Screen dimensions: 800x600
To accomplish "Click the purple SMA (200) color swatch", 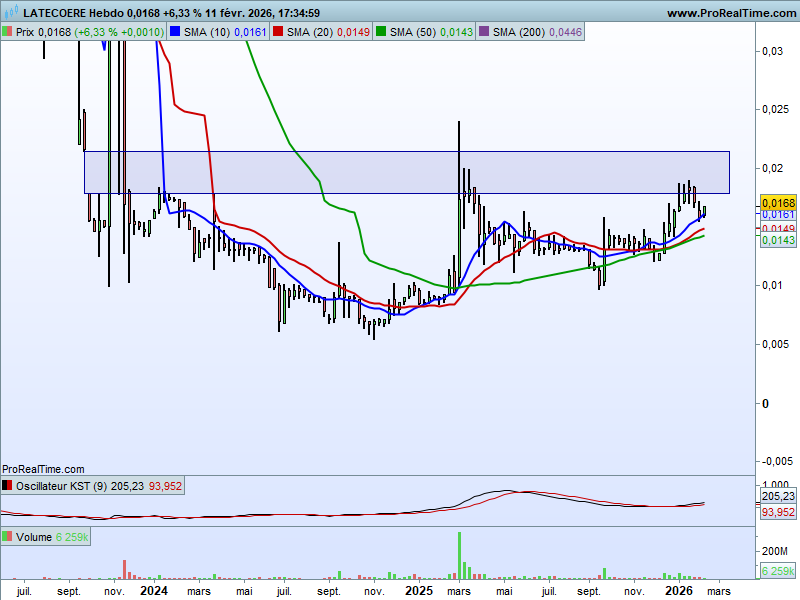I will [484, 32].
